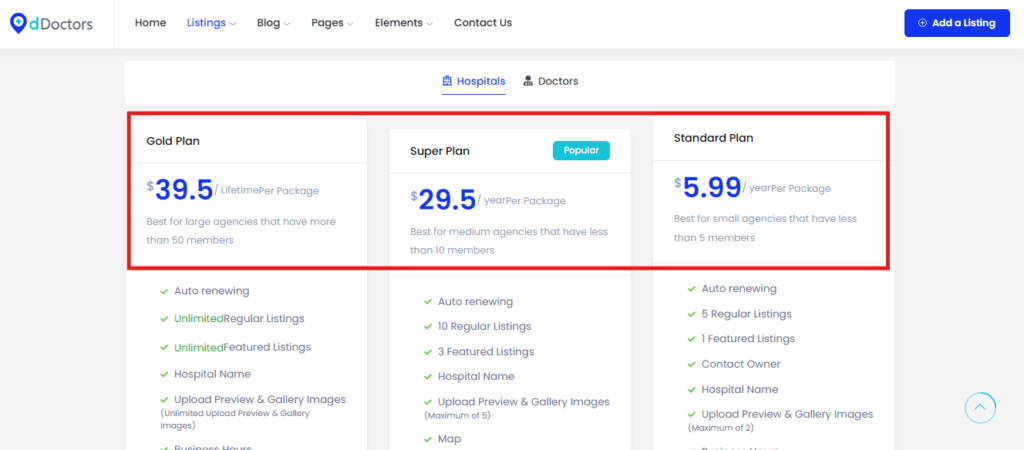The width and height of the screenshot is (1024, 450).
Task: Click 'Best for large agencies' description
Action: coord(241,231)
